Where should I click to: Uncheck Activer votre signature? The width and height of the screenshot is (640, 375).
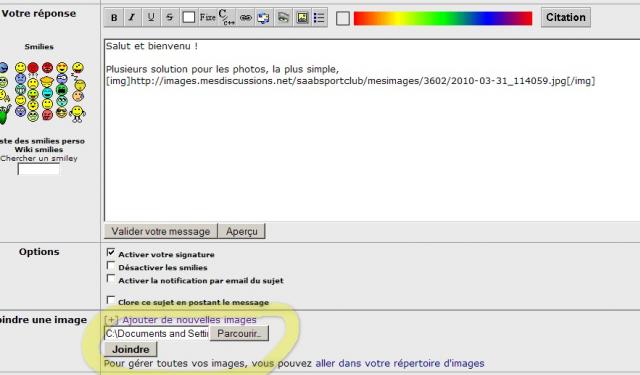111,252
